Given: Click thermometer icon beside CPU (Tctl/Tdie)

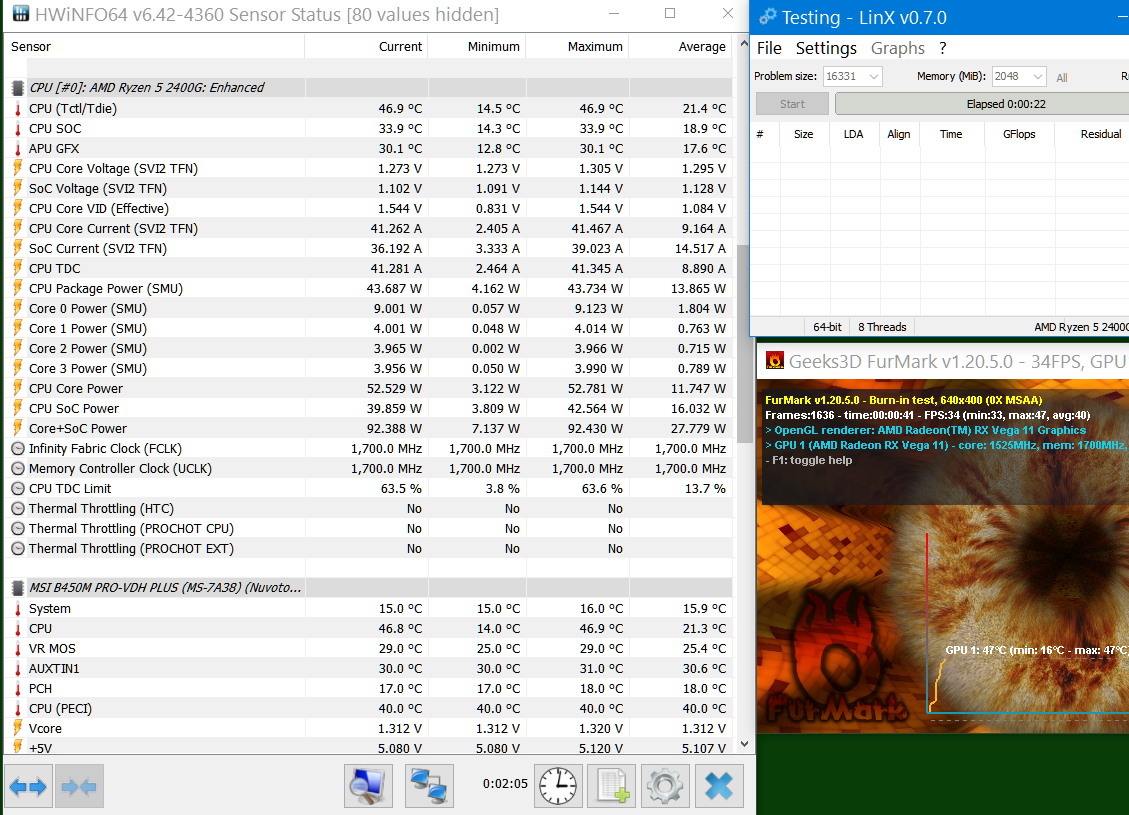Looking at the screenshot, I should [18, 109].
